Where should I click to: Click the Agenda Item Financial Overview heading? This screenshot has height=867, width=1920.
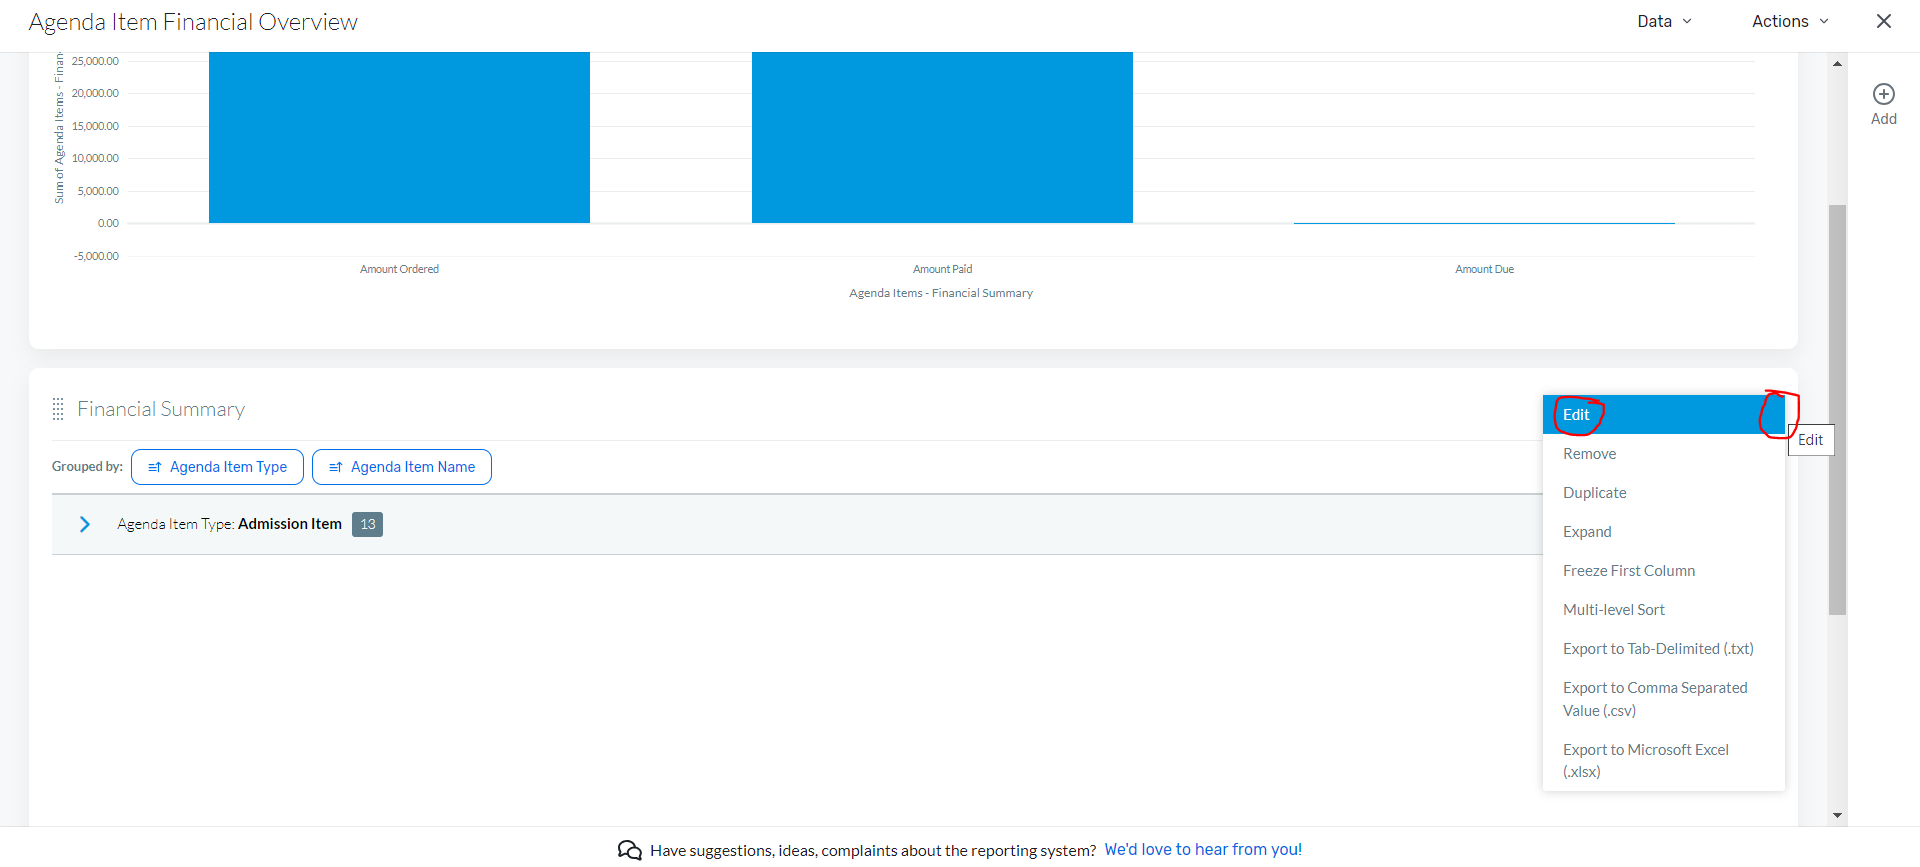point(193,22)
